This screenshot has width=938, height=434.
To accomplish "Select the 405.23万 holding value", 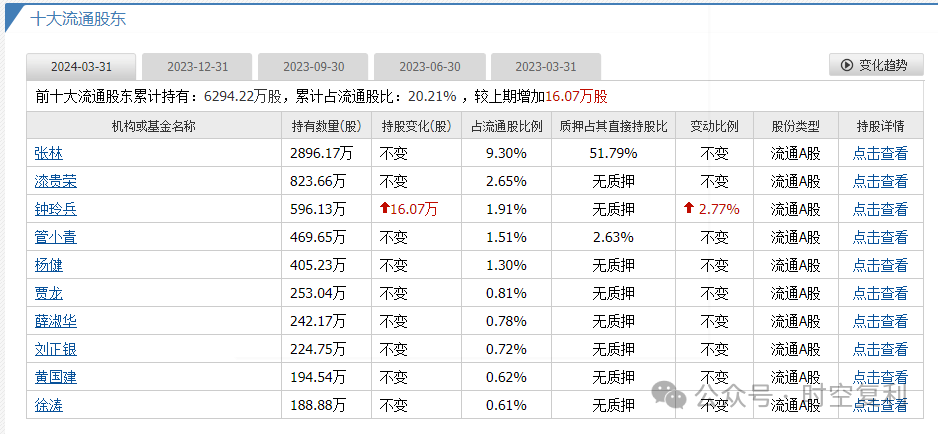I will click(318, 265).
